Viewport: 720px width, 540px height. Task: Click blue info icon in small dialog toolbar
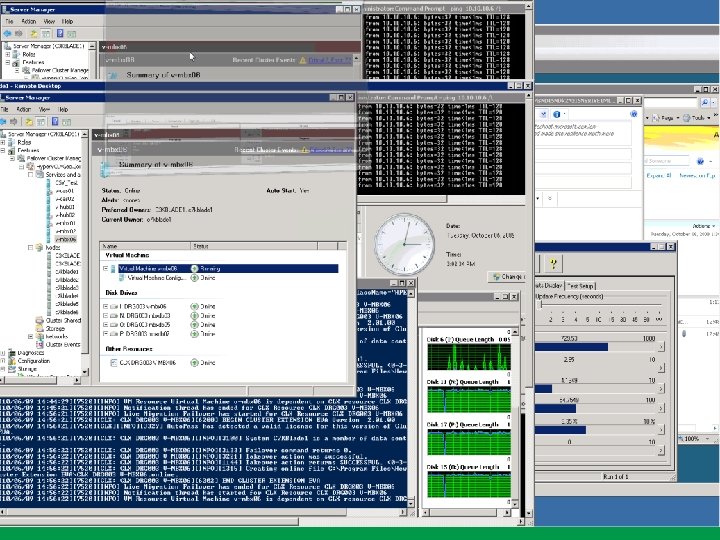(557, 114)
